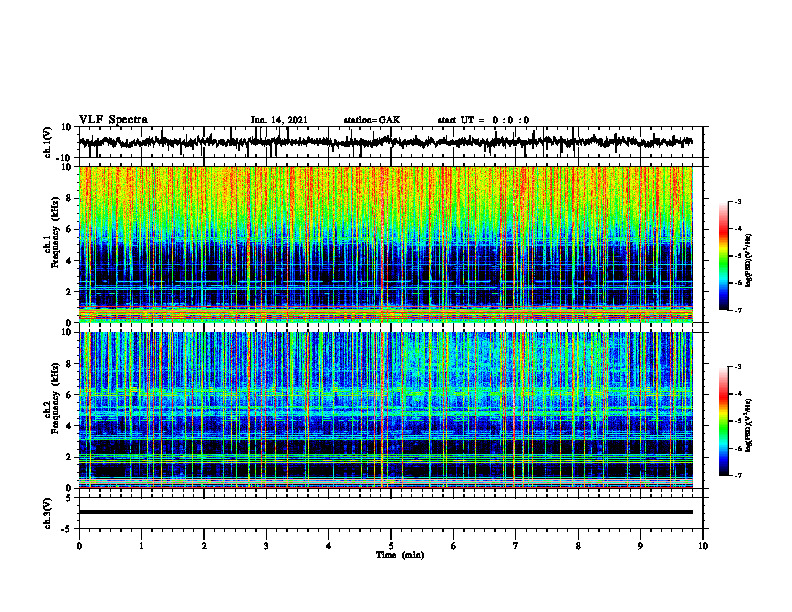Viewport: 792px width, 612px height.
Task: Click the "ch.3(V)" axis label
Action: tap(48, 513)
